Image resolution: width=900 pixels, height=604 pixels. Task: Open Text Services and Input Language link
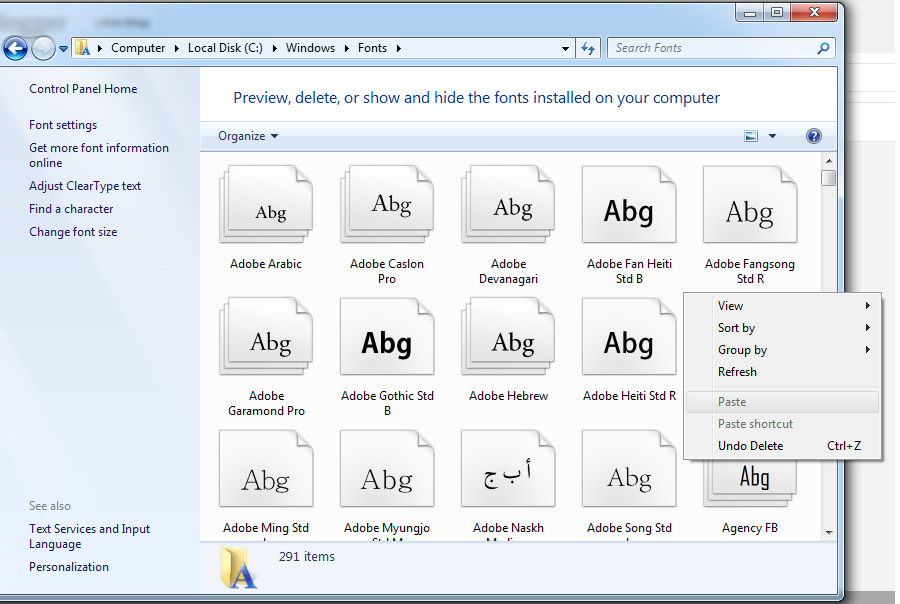(90, 536)
